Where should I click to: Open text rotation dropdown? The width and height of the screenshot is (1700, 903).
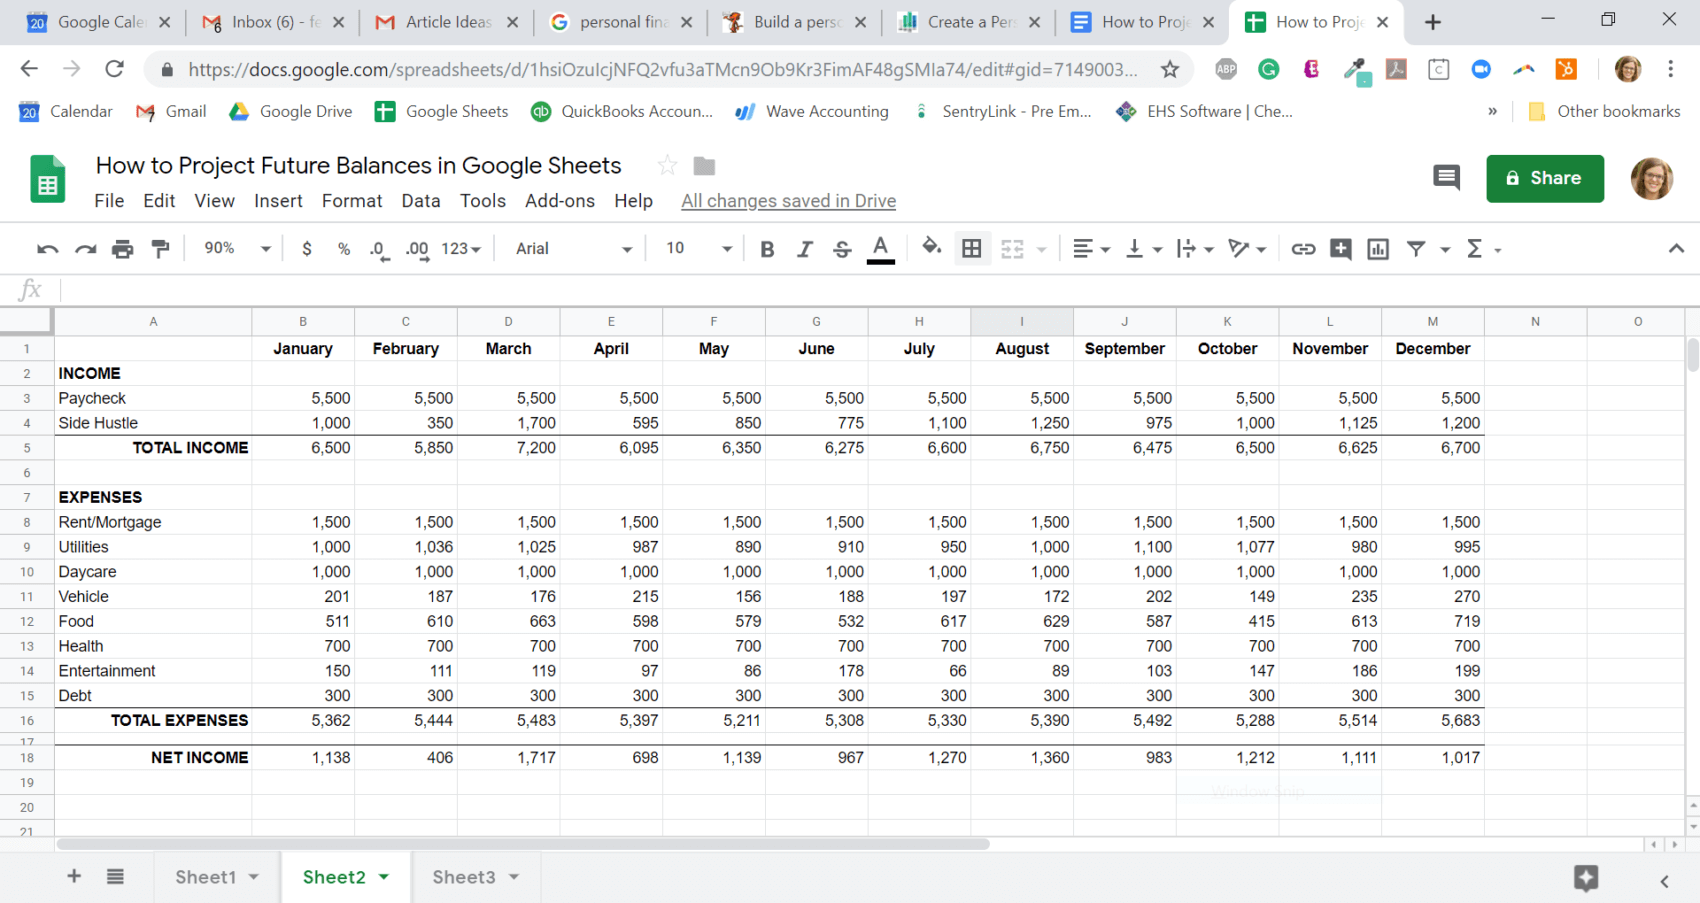click(1247, 249)
